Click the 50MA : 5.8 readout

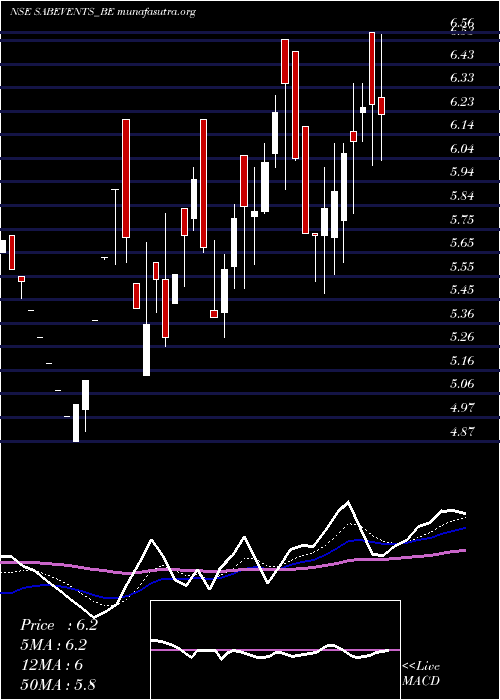pos(58,684)
